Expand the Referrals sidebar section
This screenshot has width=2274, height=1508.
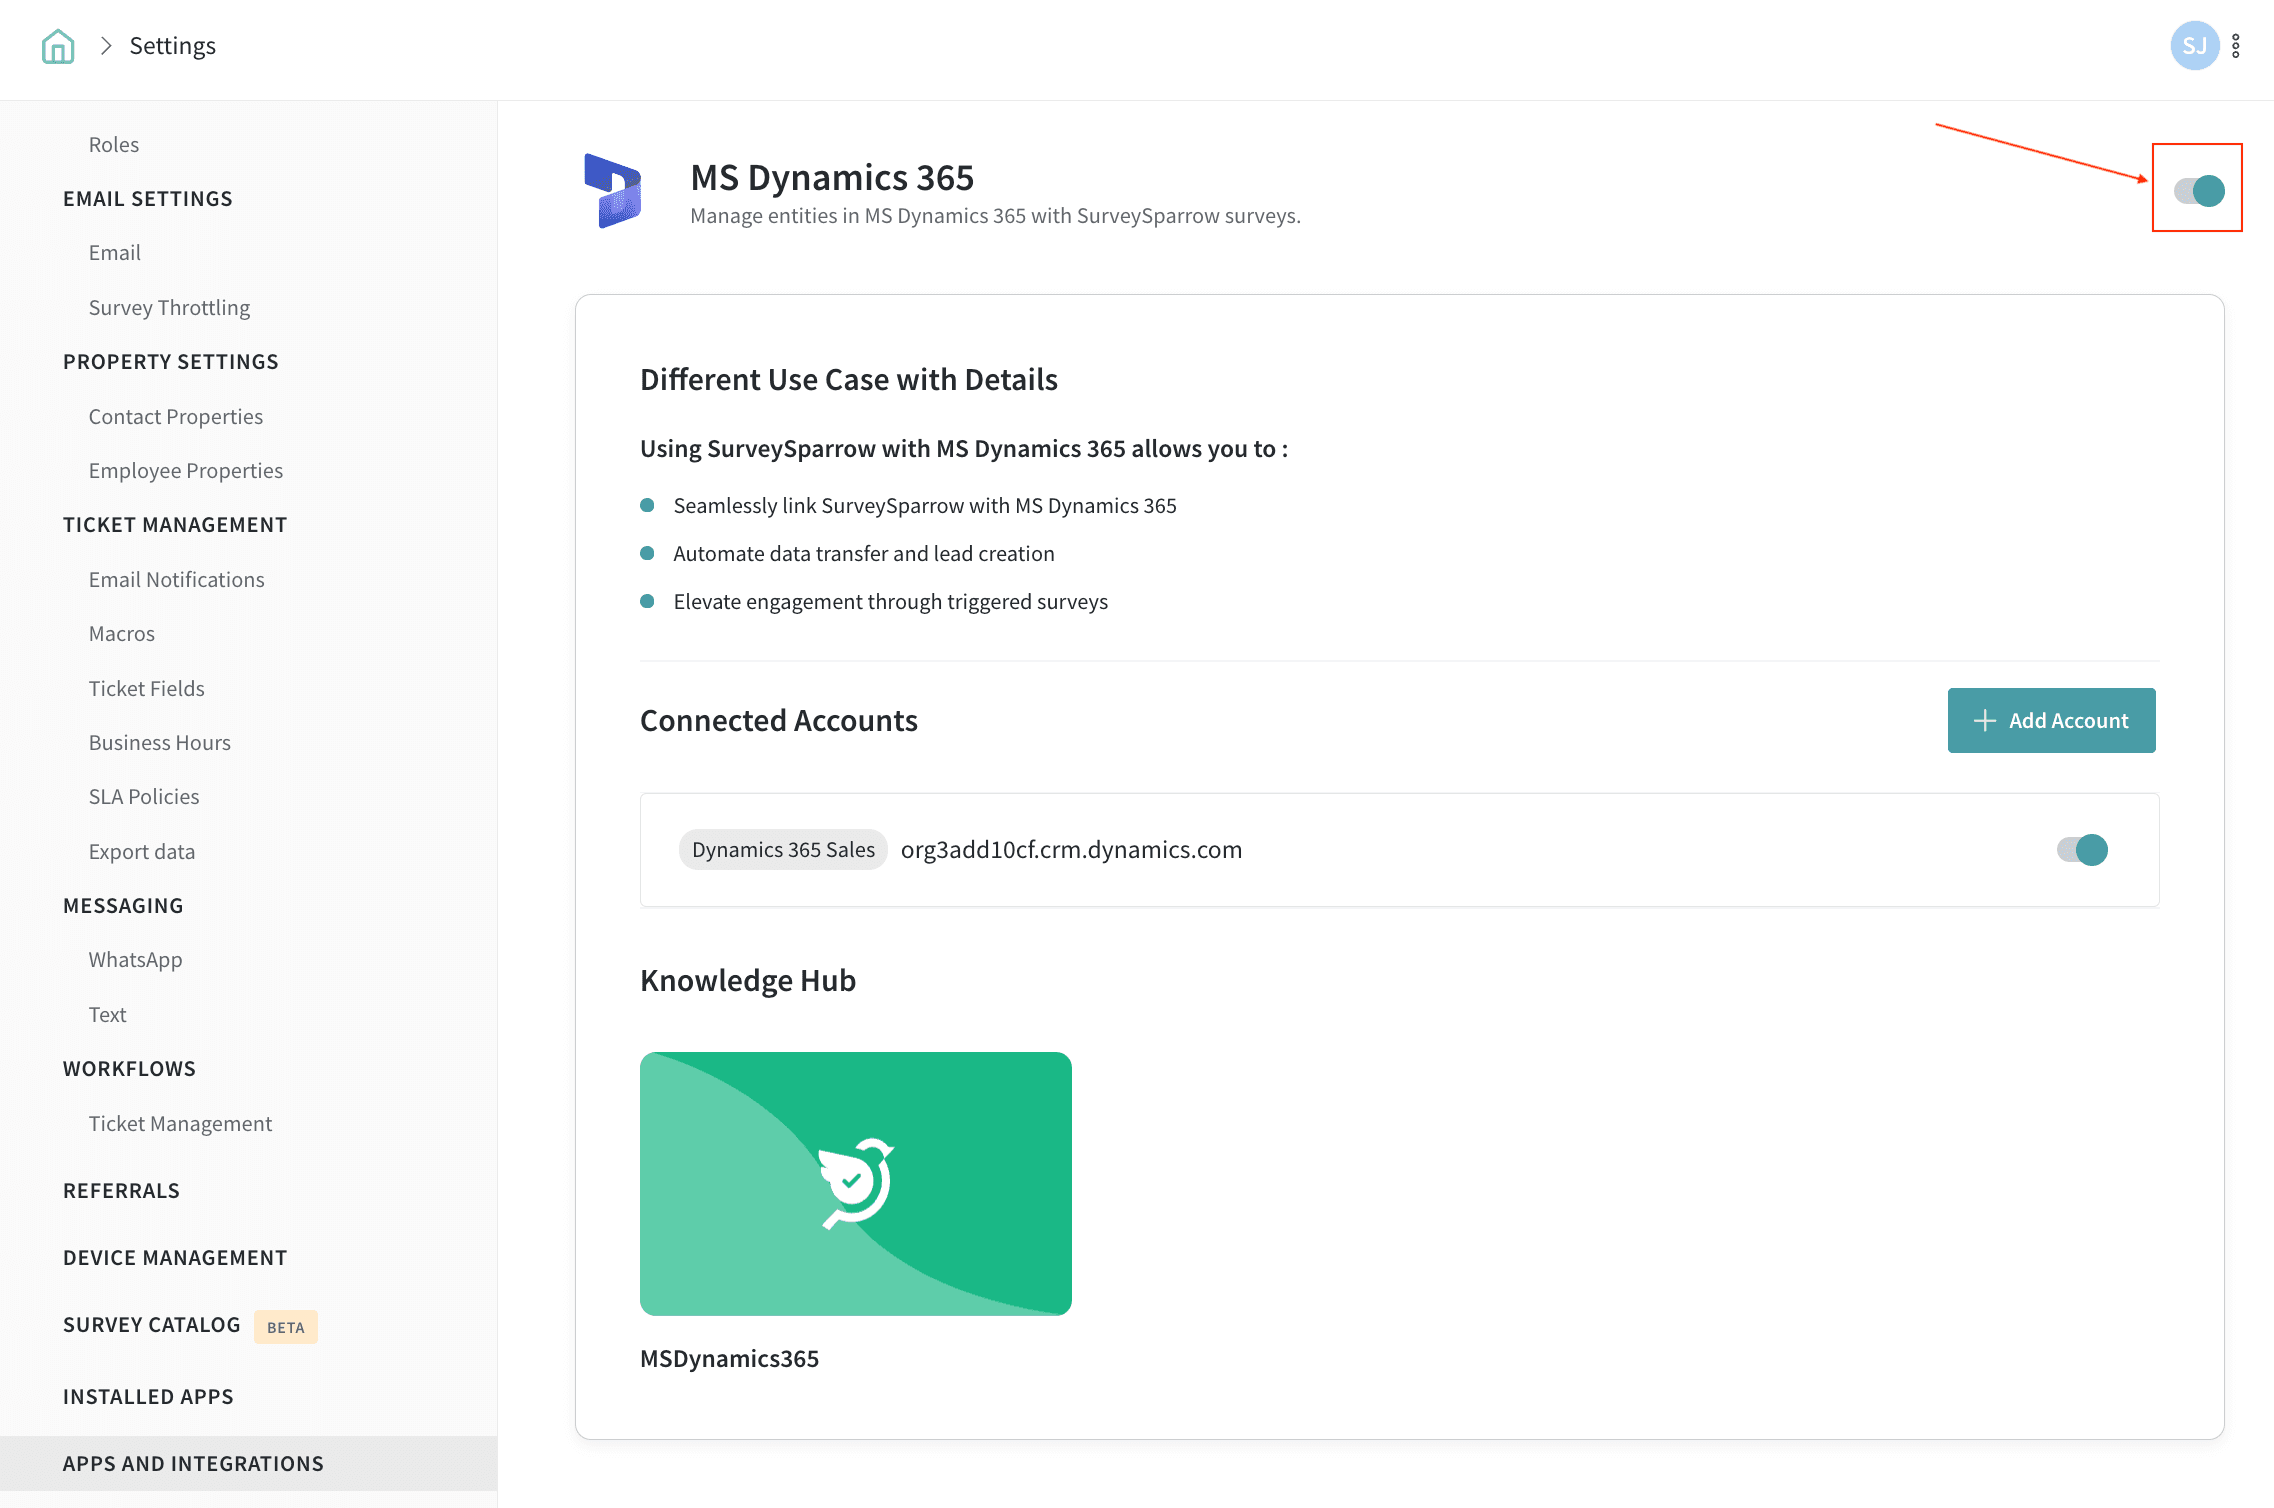click(121, 1191)
